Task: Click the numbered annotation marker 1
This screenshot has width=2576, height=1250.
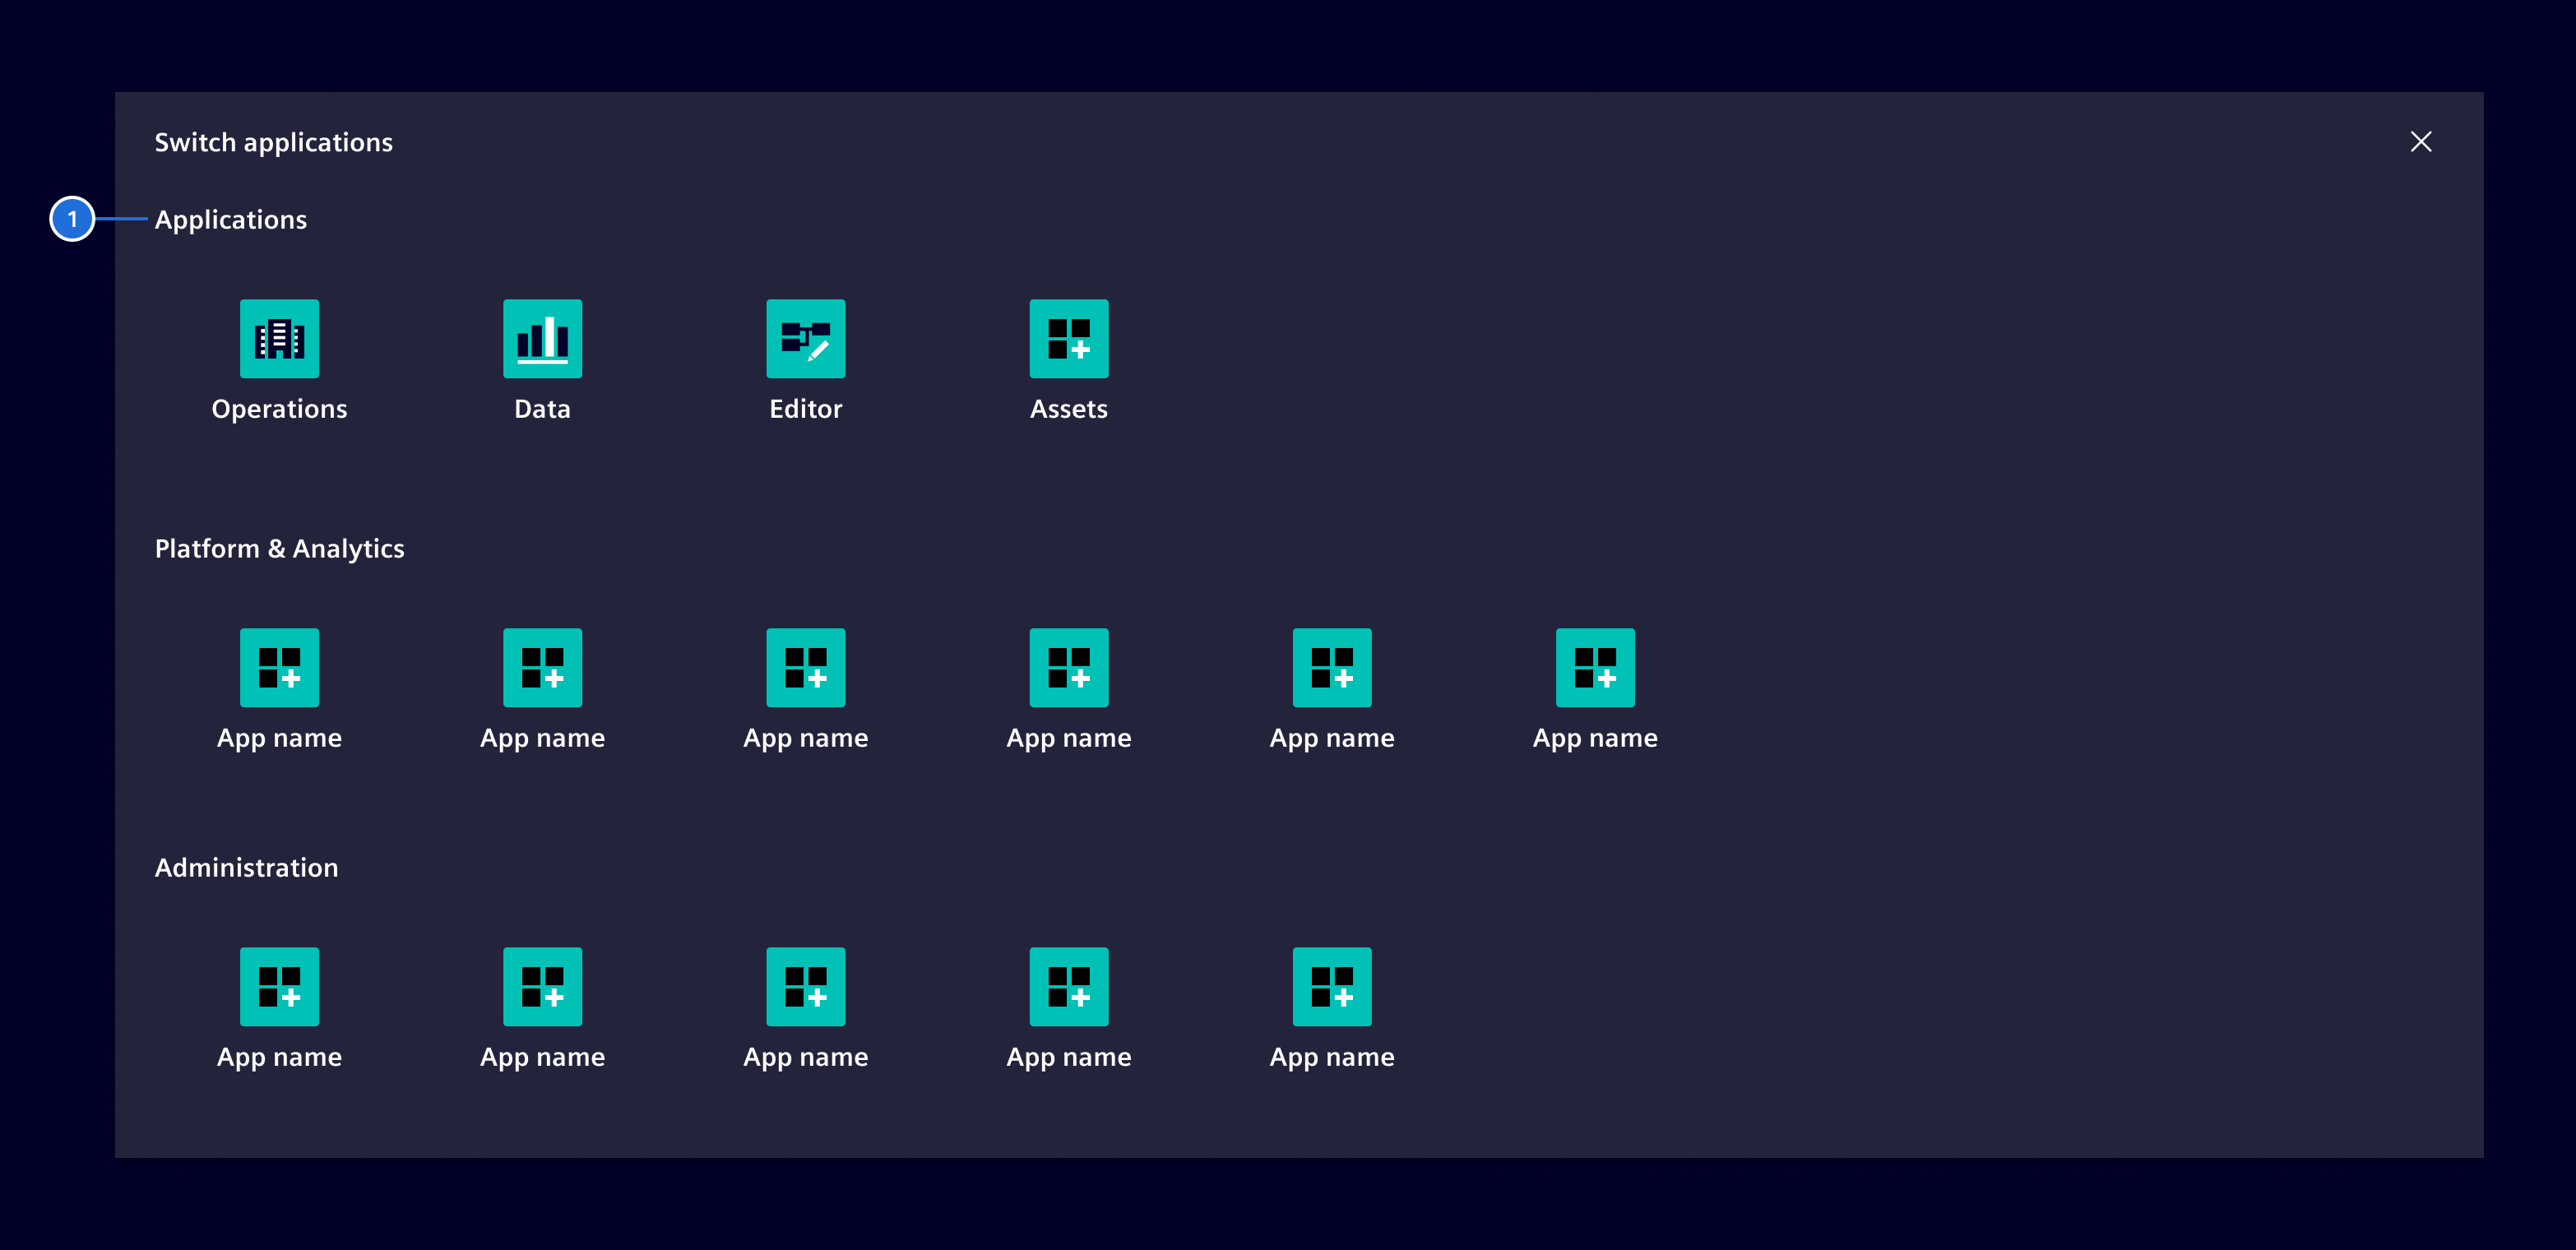Action: pos(74,219)
